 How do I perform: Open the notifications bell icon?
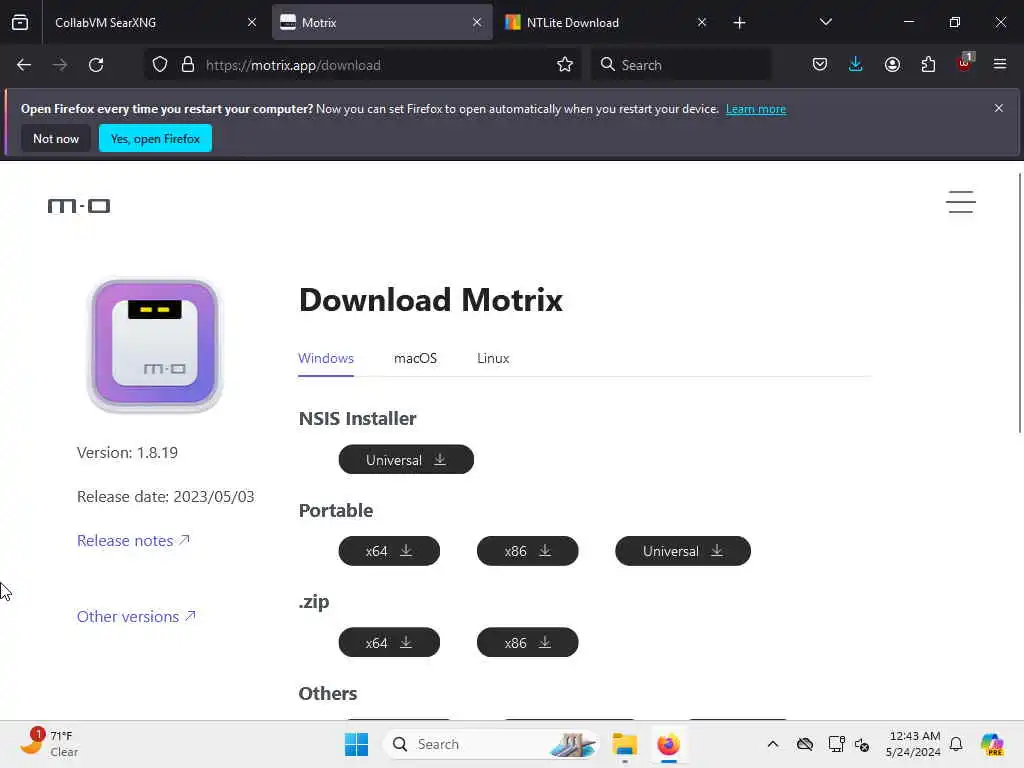[956, 744]
